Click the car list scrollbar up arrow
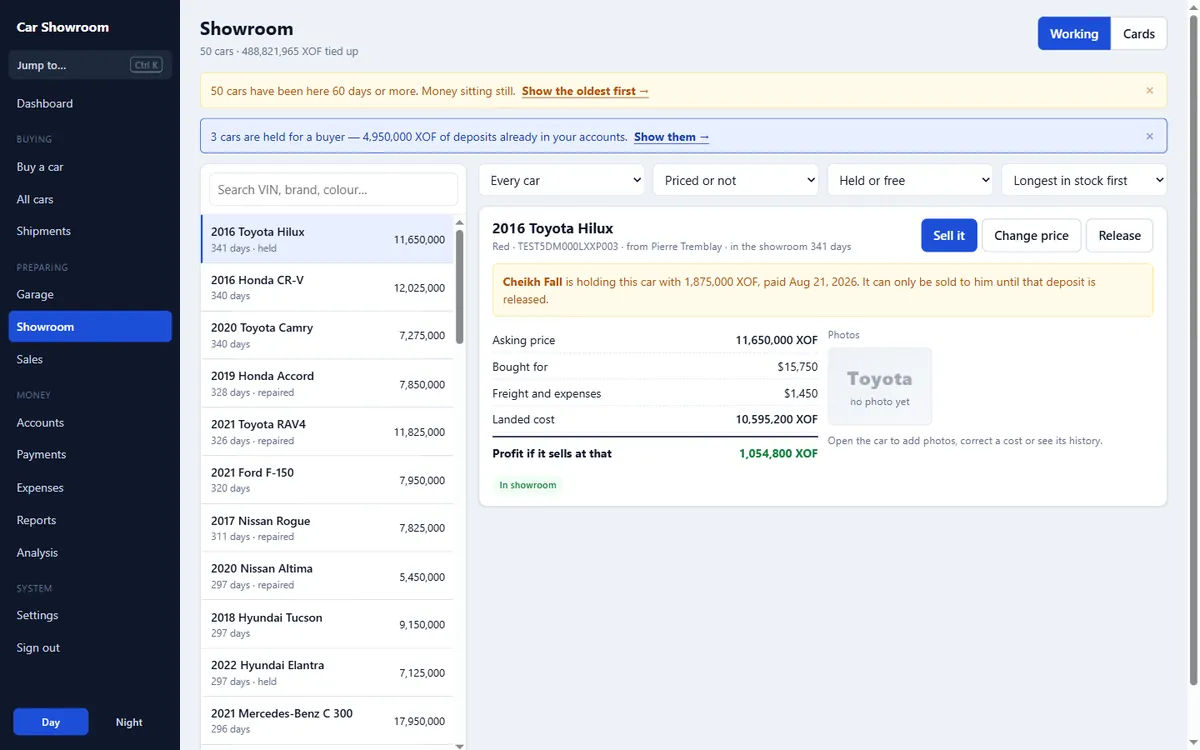Image resolution: width=1200 pixels, height=750 pixels. click(460, 223)
